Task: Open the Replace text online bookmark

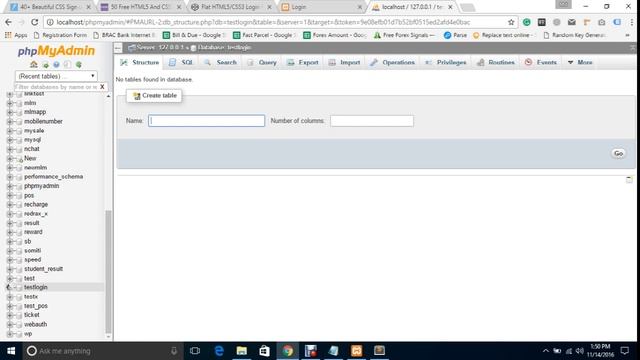Action: coord(503,35)
